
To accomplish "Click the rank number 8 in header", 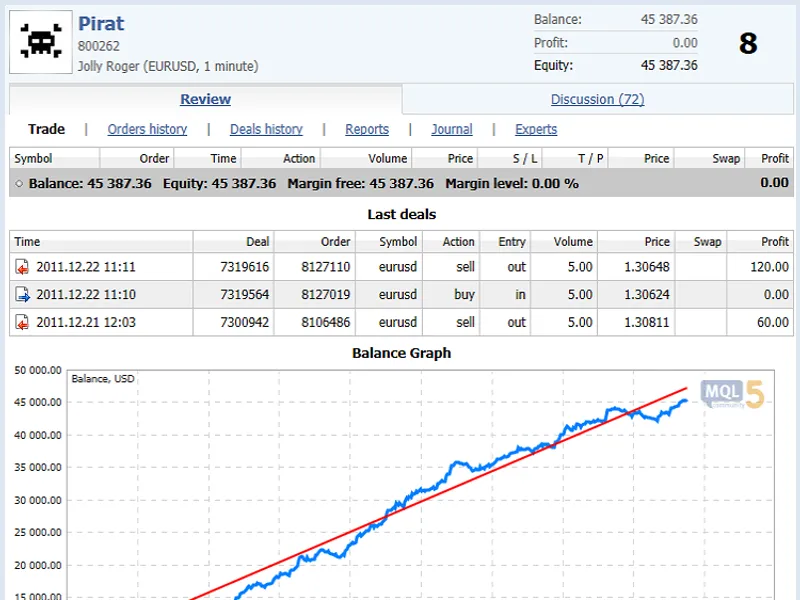I will [748, 43].
